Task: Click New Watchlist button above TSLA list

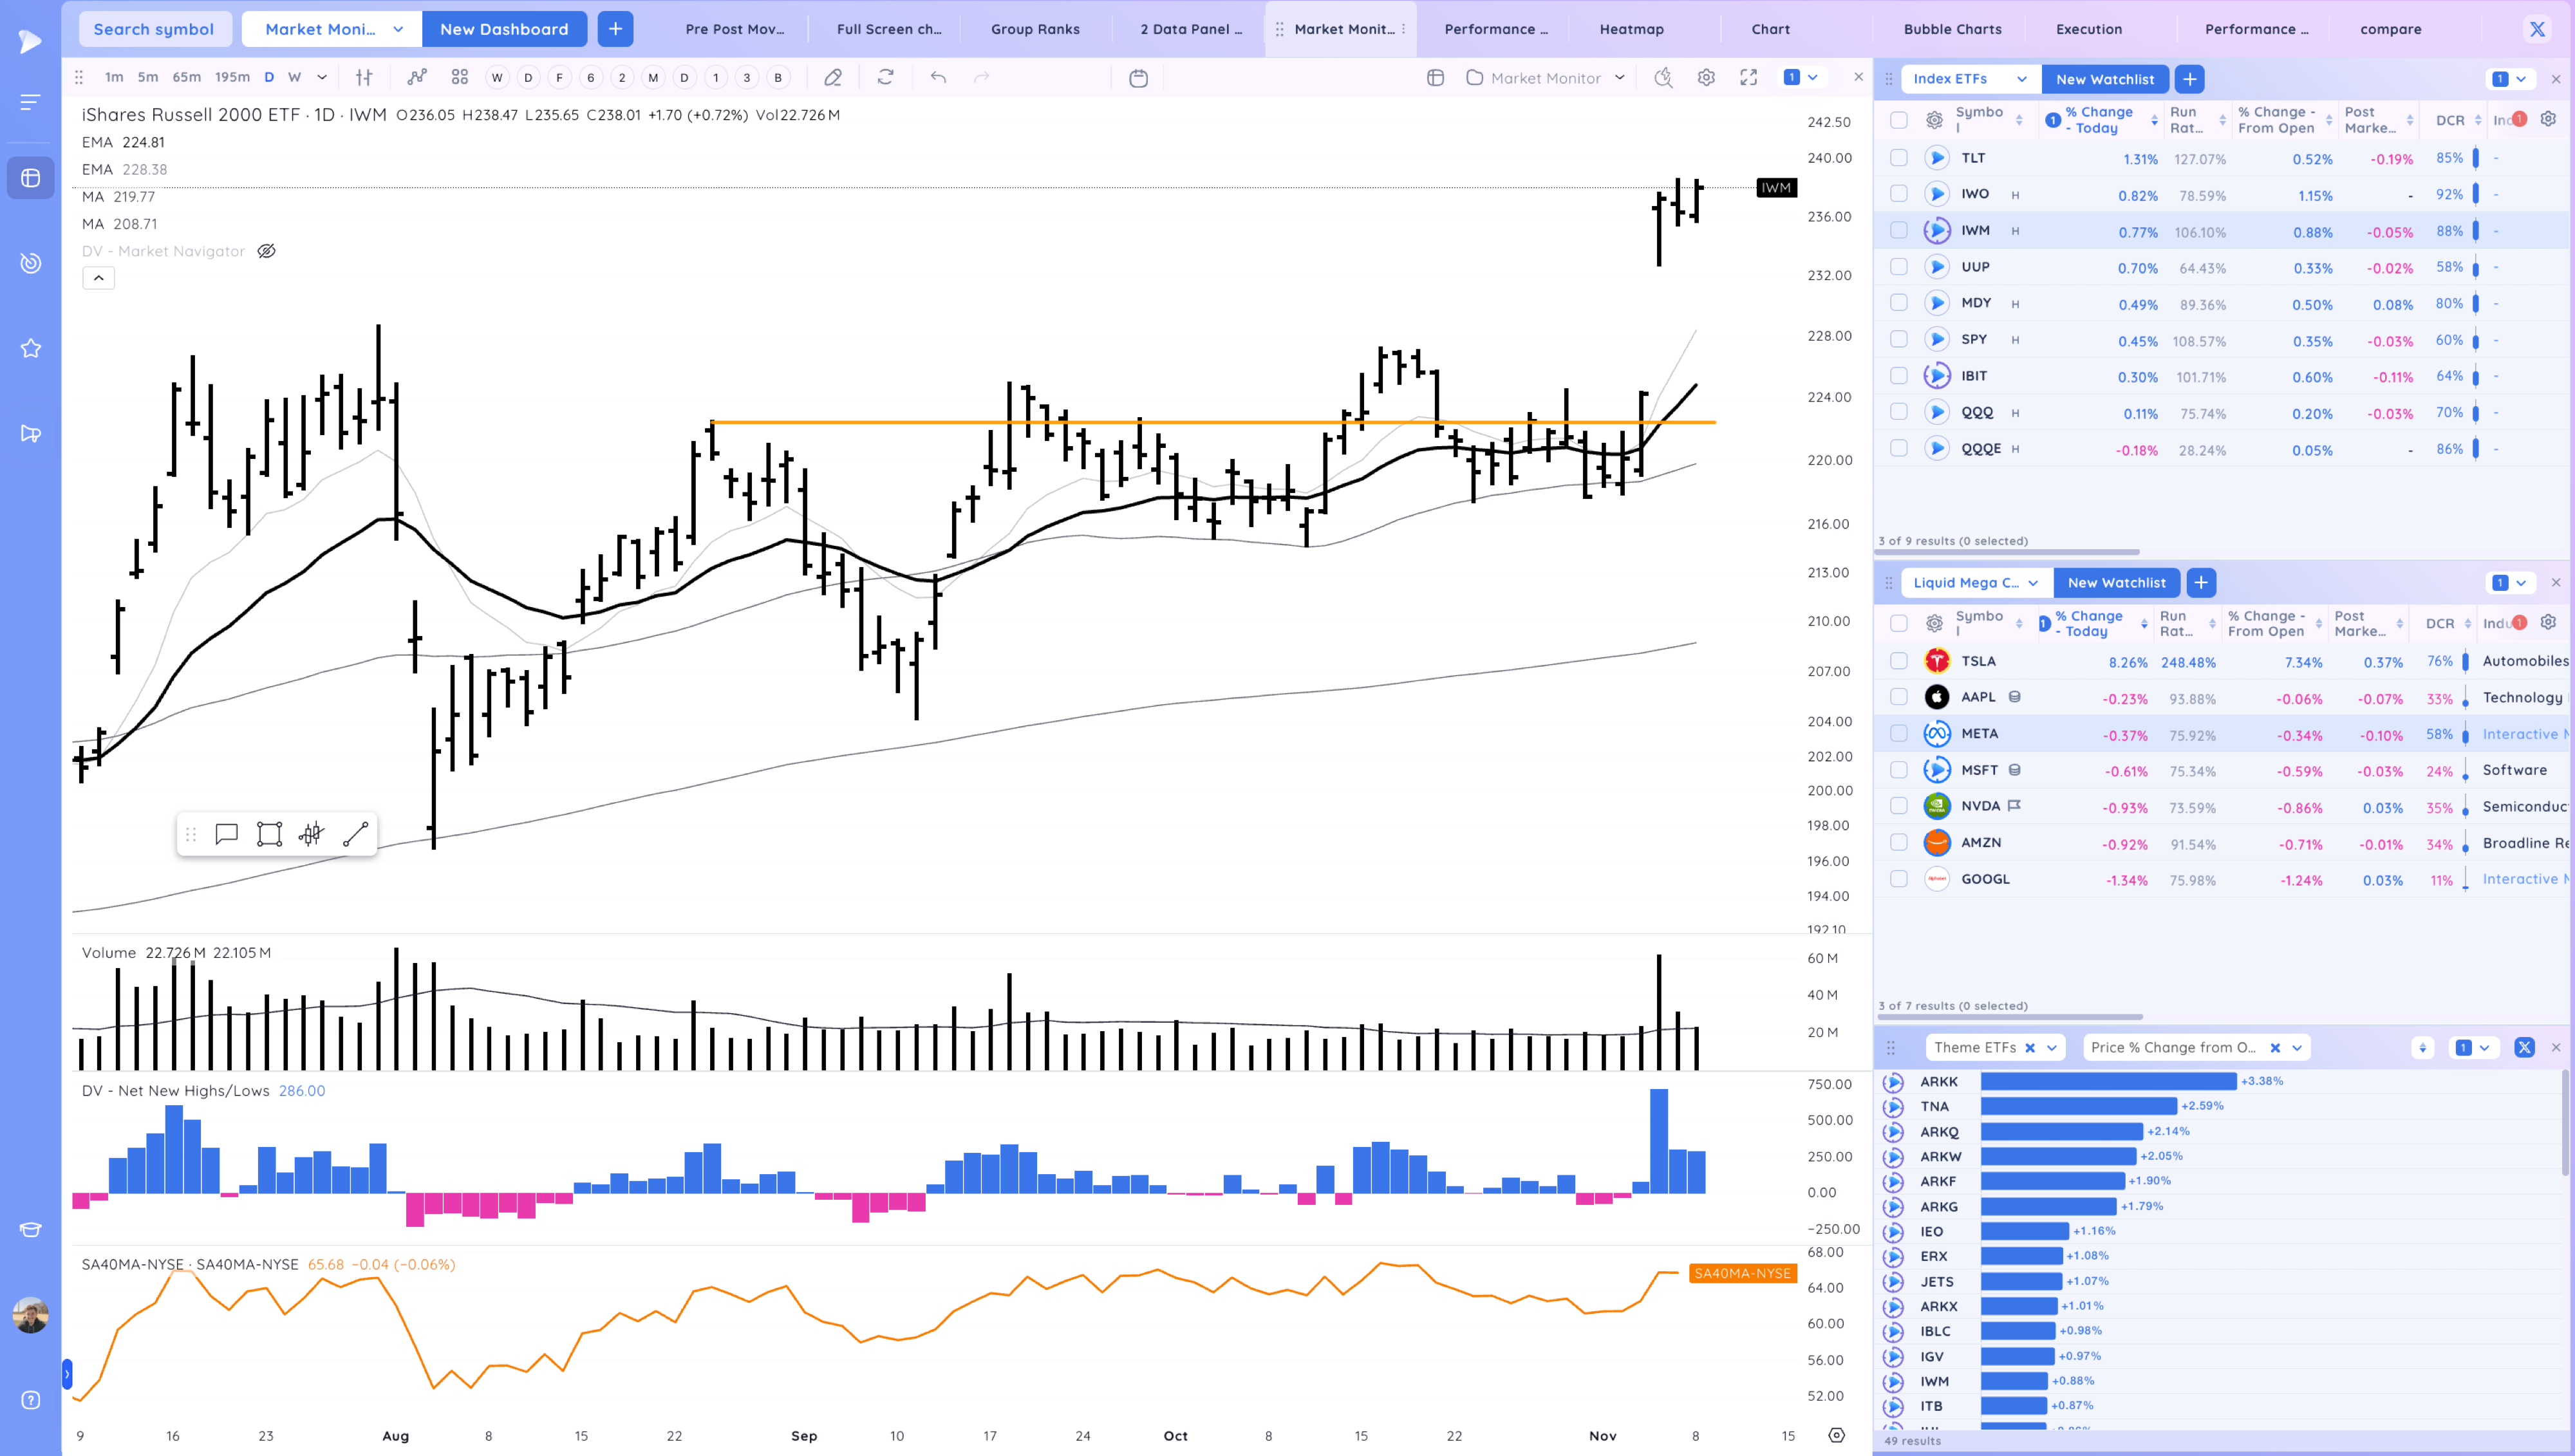Action: pyautogui.click(x=2116, y=582)
